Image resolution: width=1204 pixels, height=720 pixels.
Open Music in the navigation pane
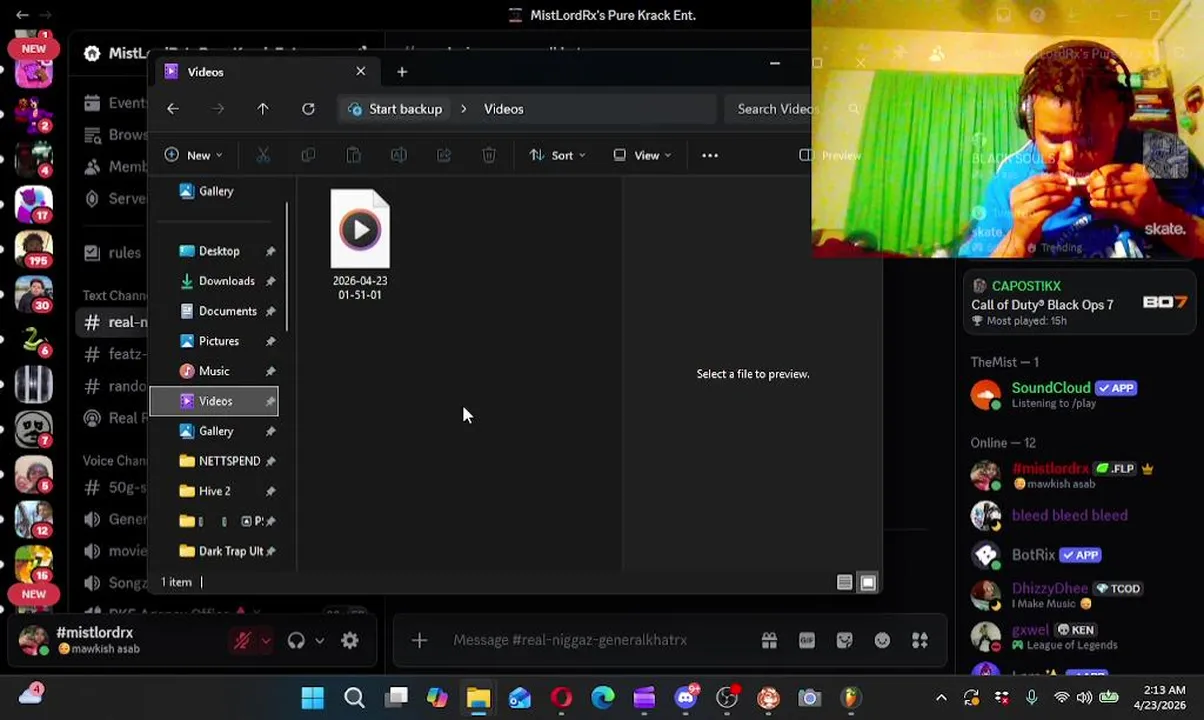coord(215,371)
